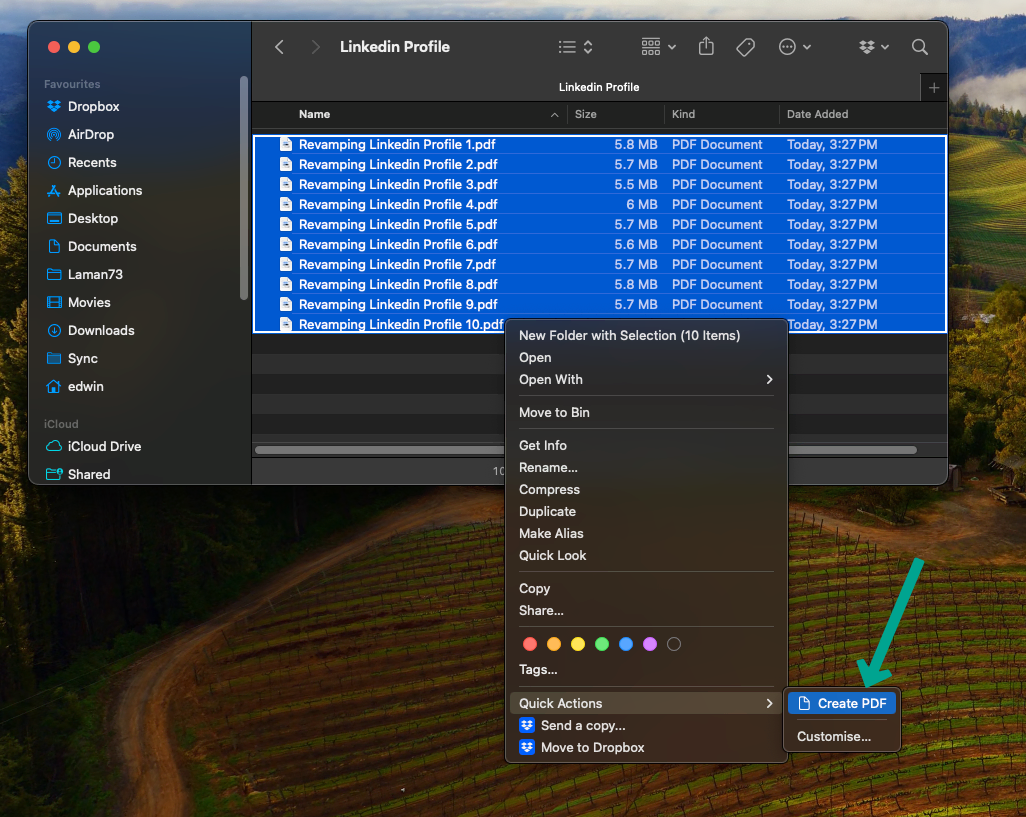Viewport: 1026px width, 817px height.
Task: Open the ellipsis Action menu
Action: pyautogui.click(x=794, y=47)
